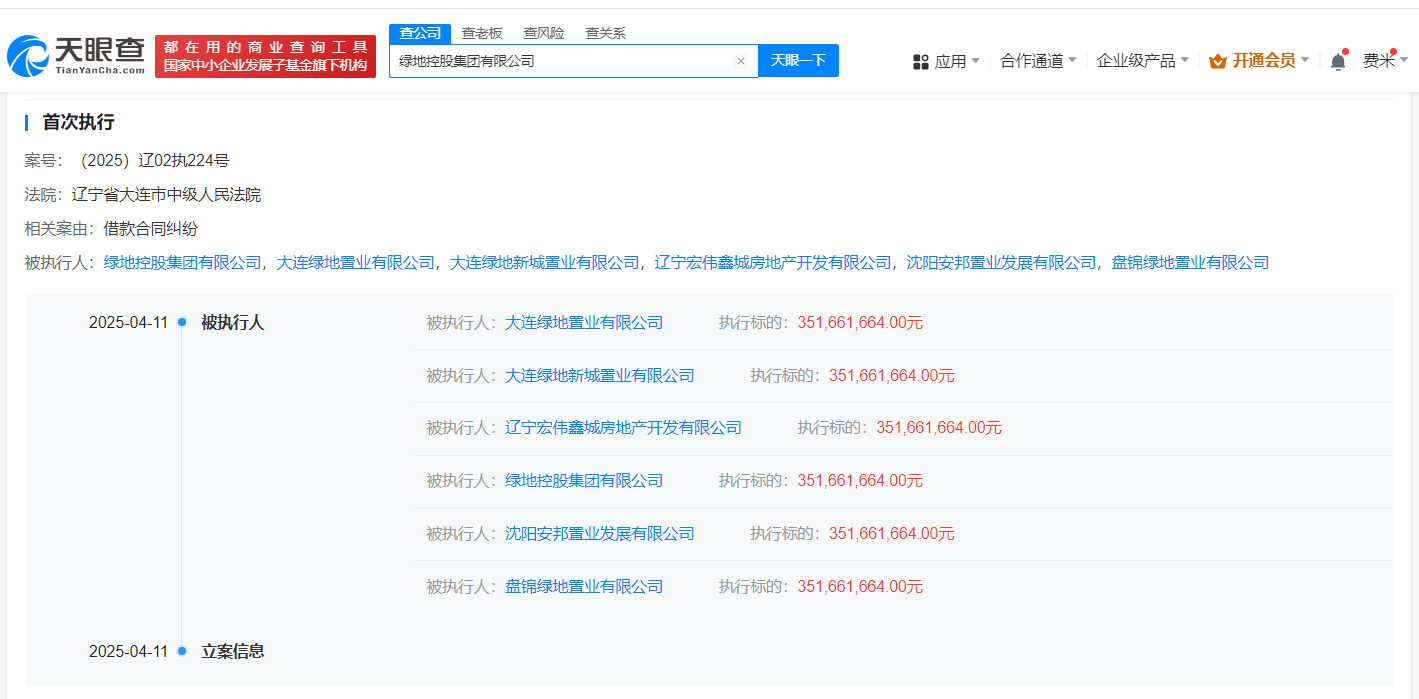This screenshot has height=699, width=1419.
Task: Expand the 企业级产品 dropdown
Action: tap(1142, 61)
